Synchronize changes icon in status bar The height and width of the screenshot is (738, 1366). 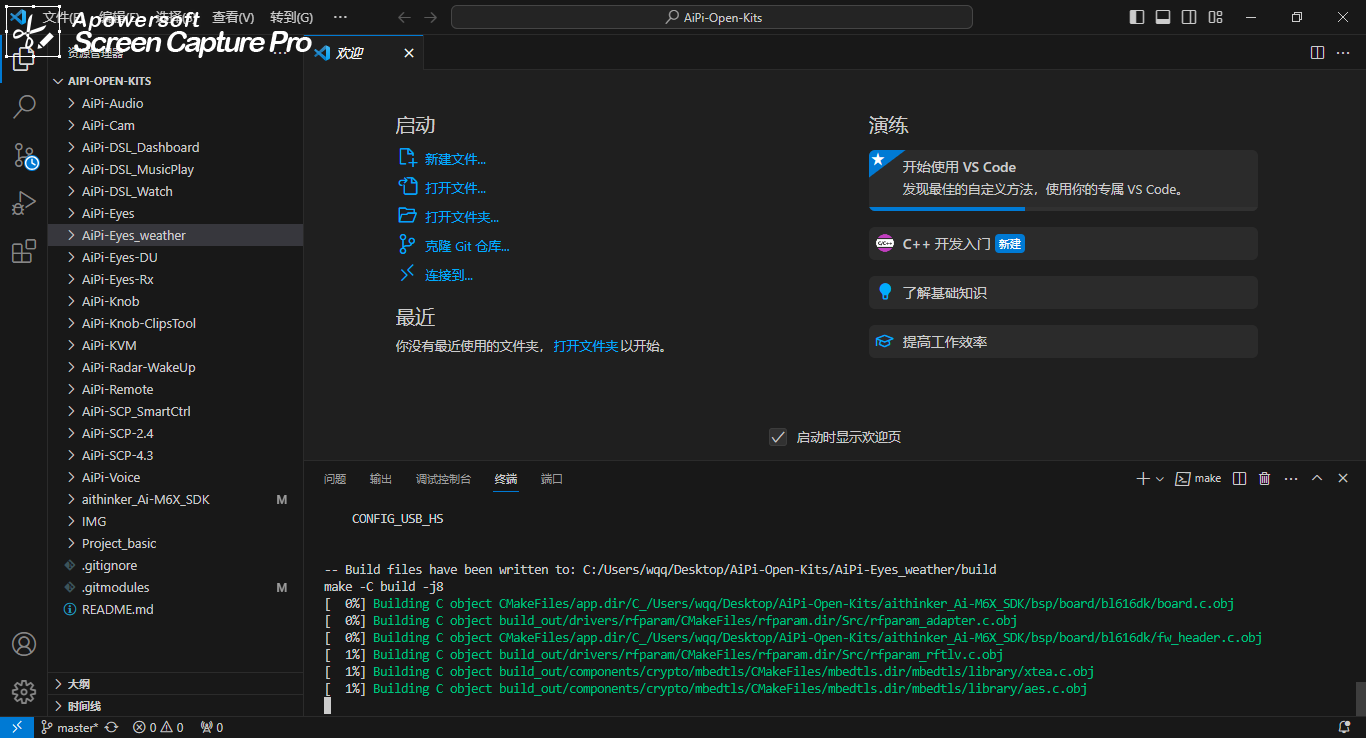pos(111,727)
